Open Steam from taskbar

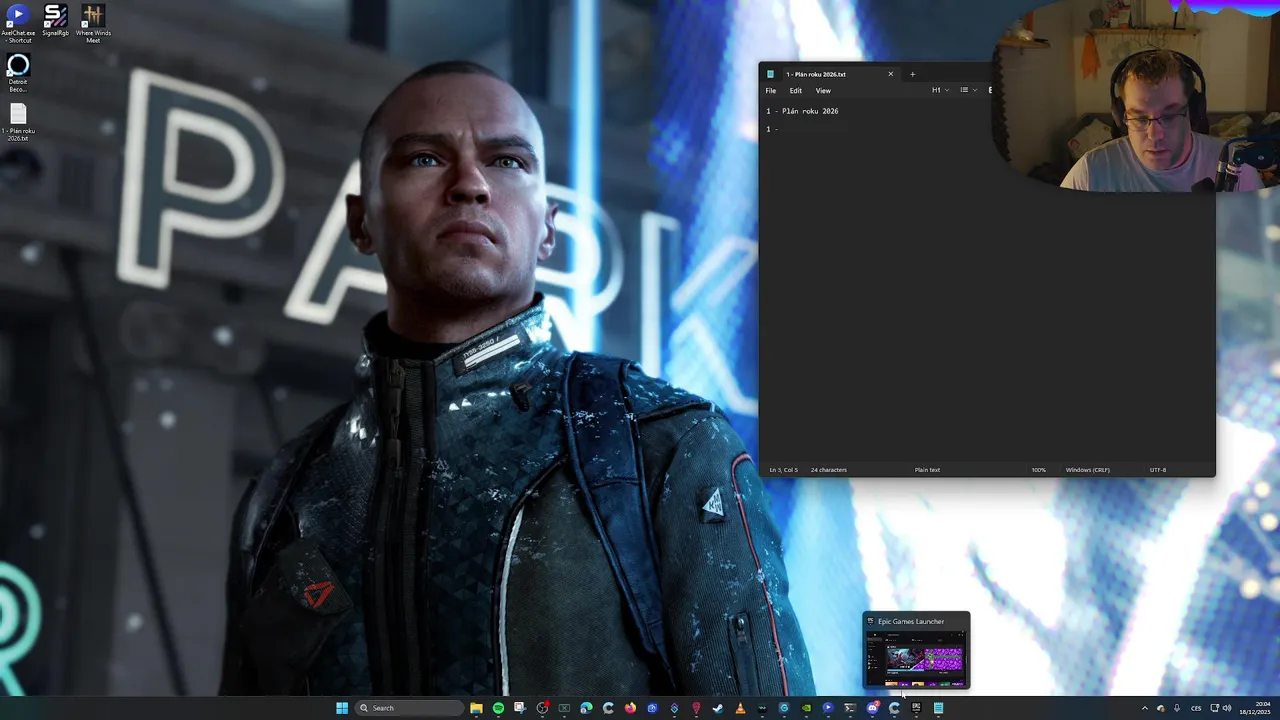(718, 708)
